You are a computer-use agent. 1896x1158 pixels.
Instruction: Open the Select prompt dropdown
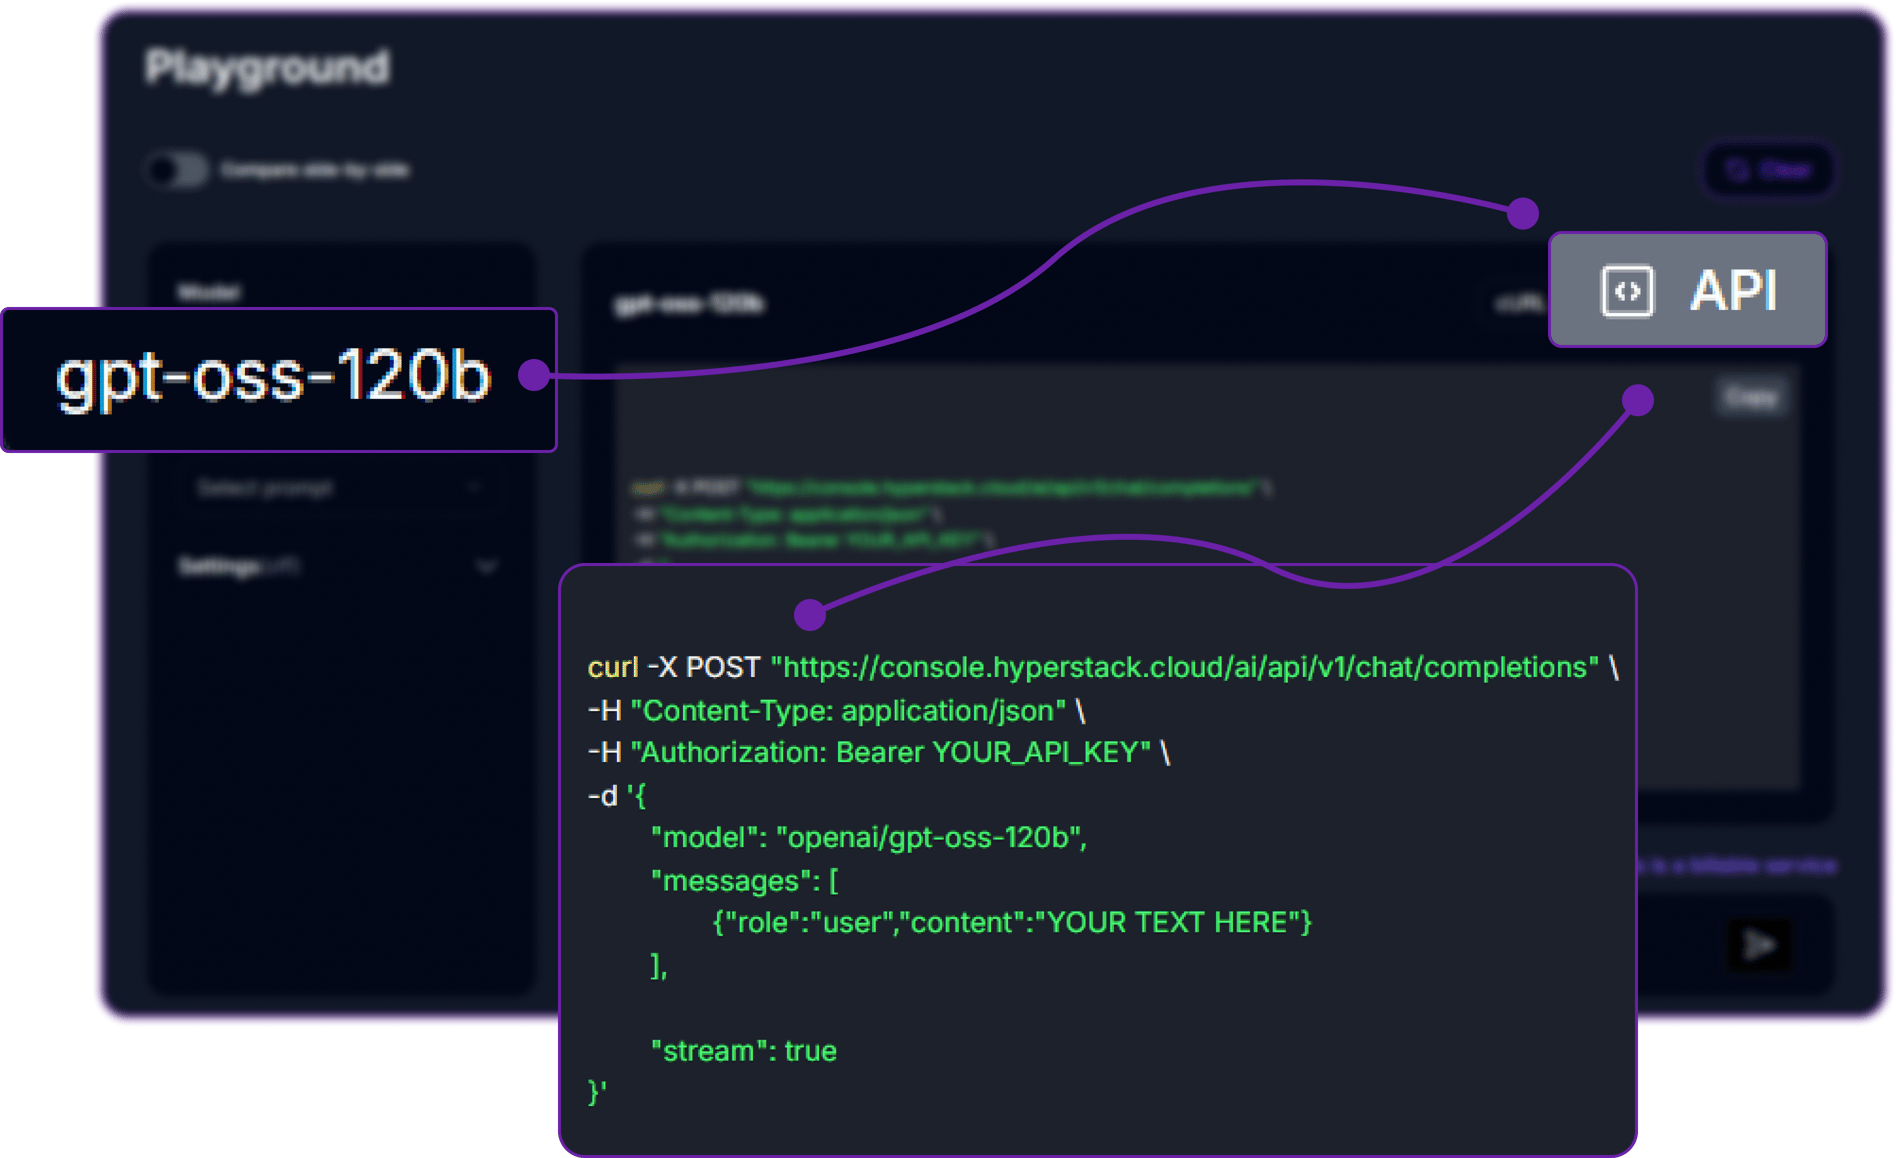[340, 488]
